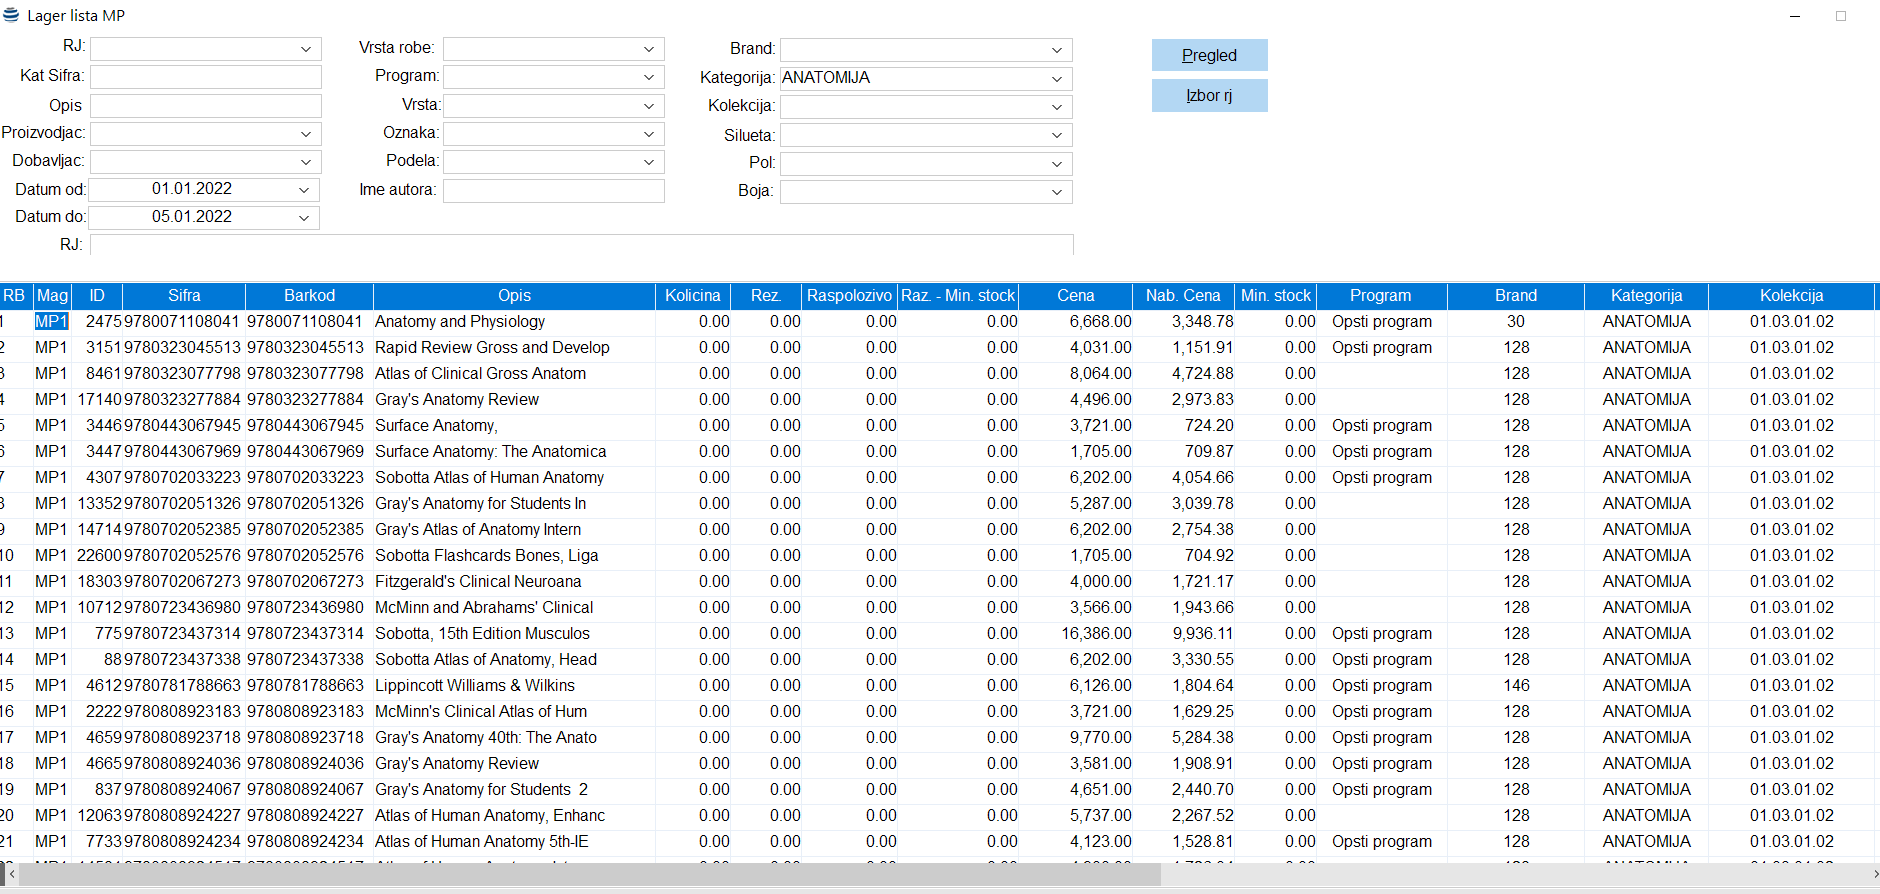Click the Kolicina column header

click(x=692, y=296)
